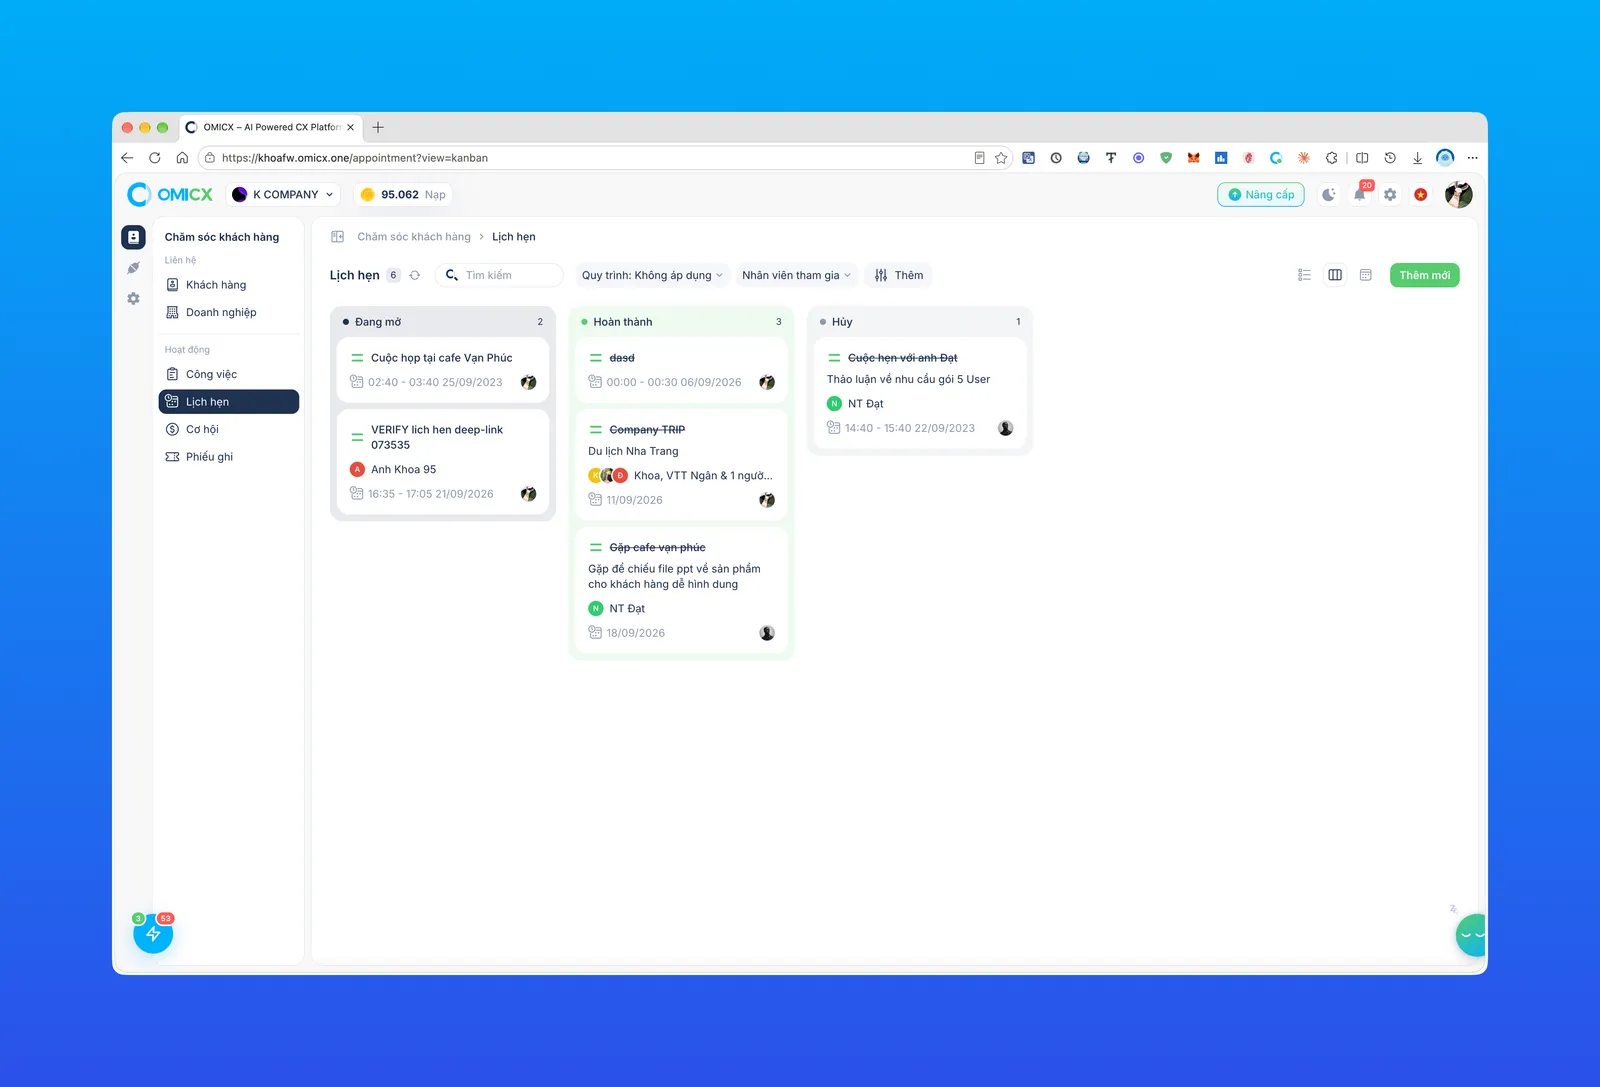Viewport: 1600px width, 1087px height.
Task: Click the Hủy column header
Action: click(920, 322)
